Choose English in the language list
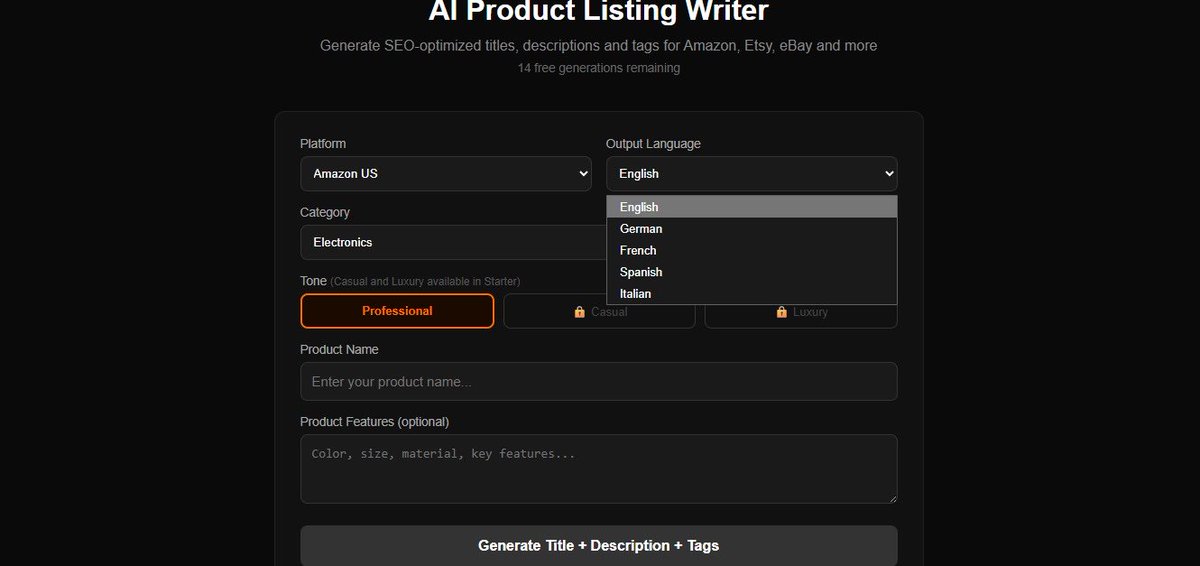The height and width of the screenshot is (566, 1200). [751, 207]
